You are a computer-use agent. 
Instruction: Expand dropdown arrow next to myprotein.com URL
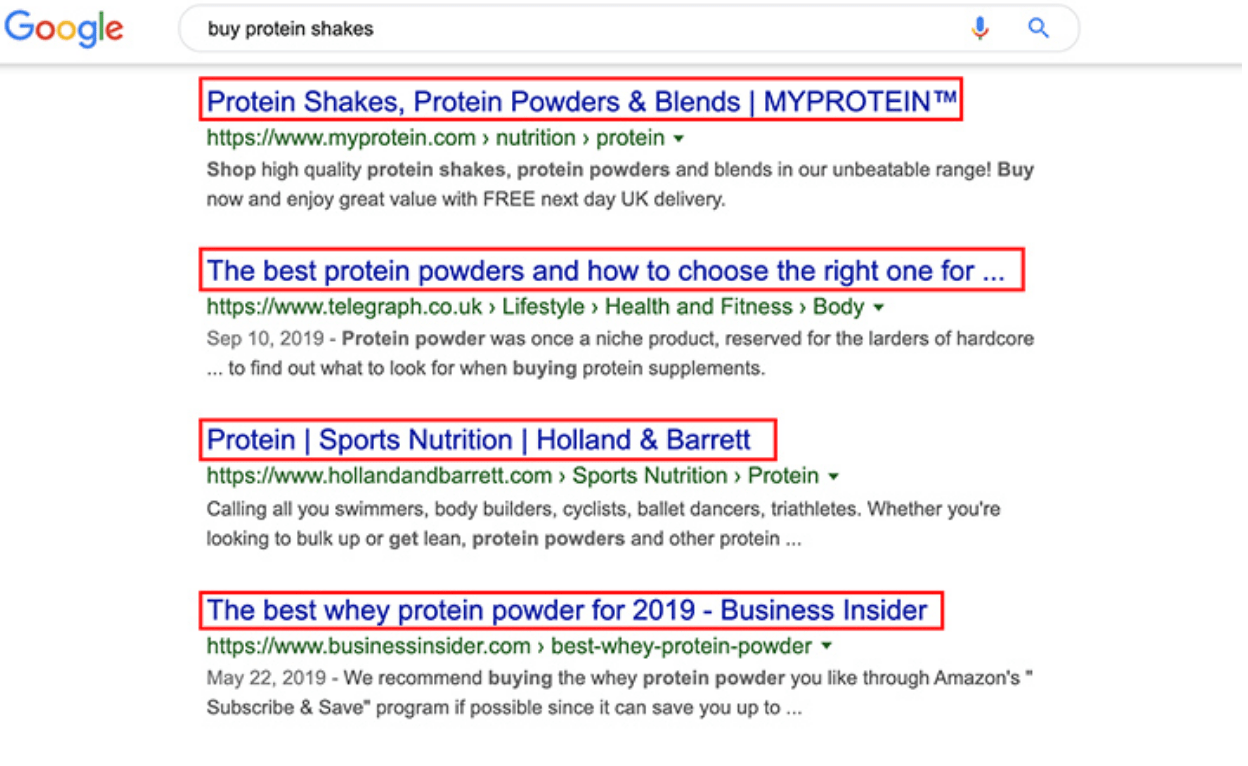(679, 139)
